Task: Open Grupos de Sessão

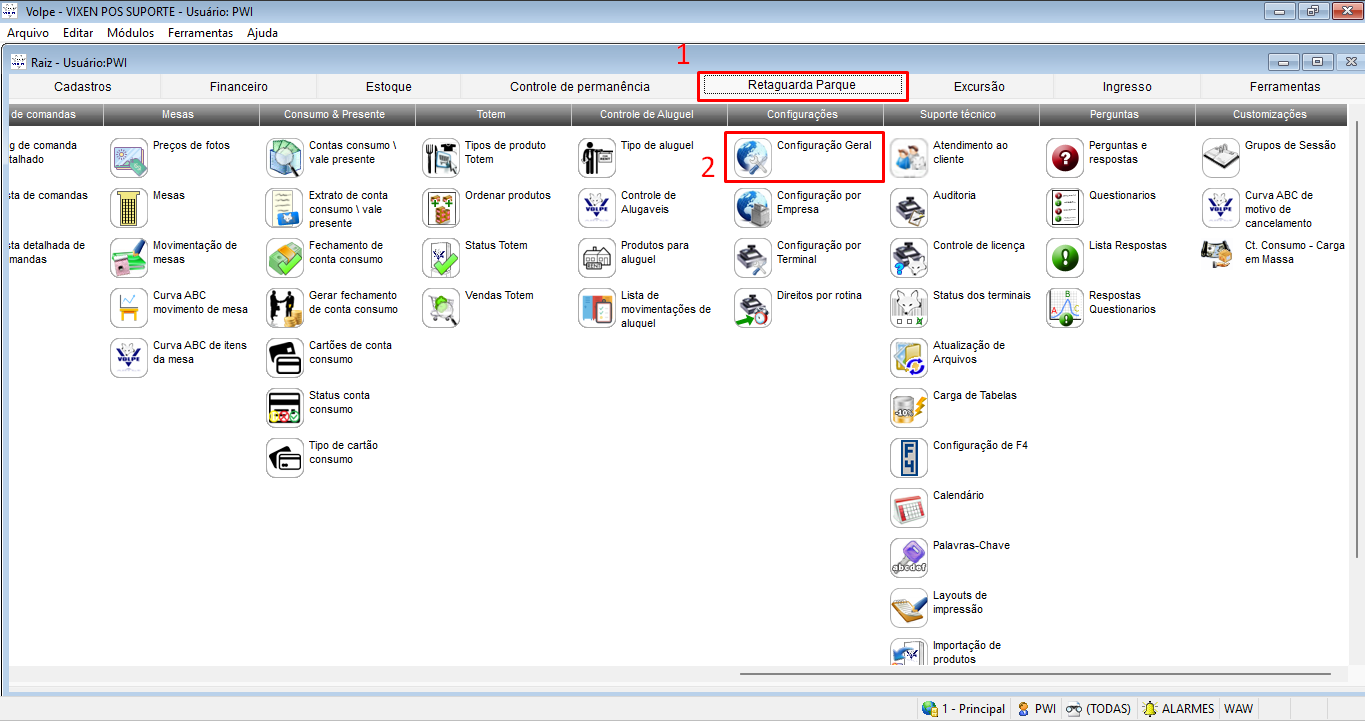Action: 1220,157
